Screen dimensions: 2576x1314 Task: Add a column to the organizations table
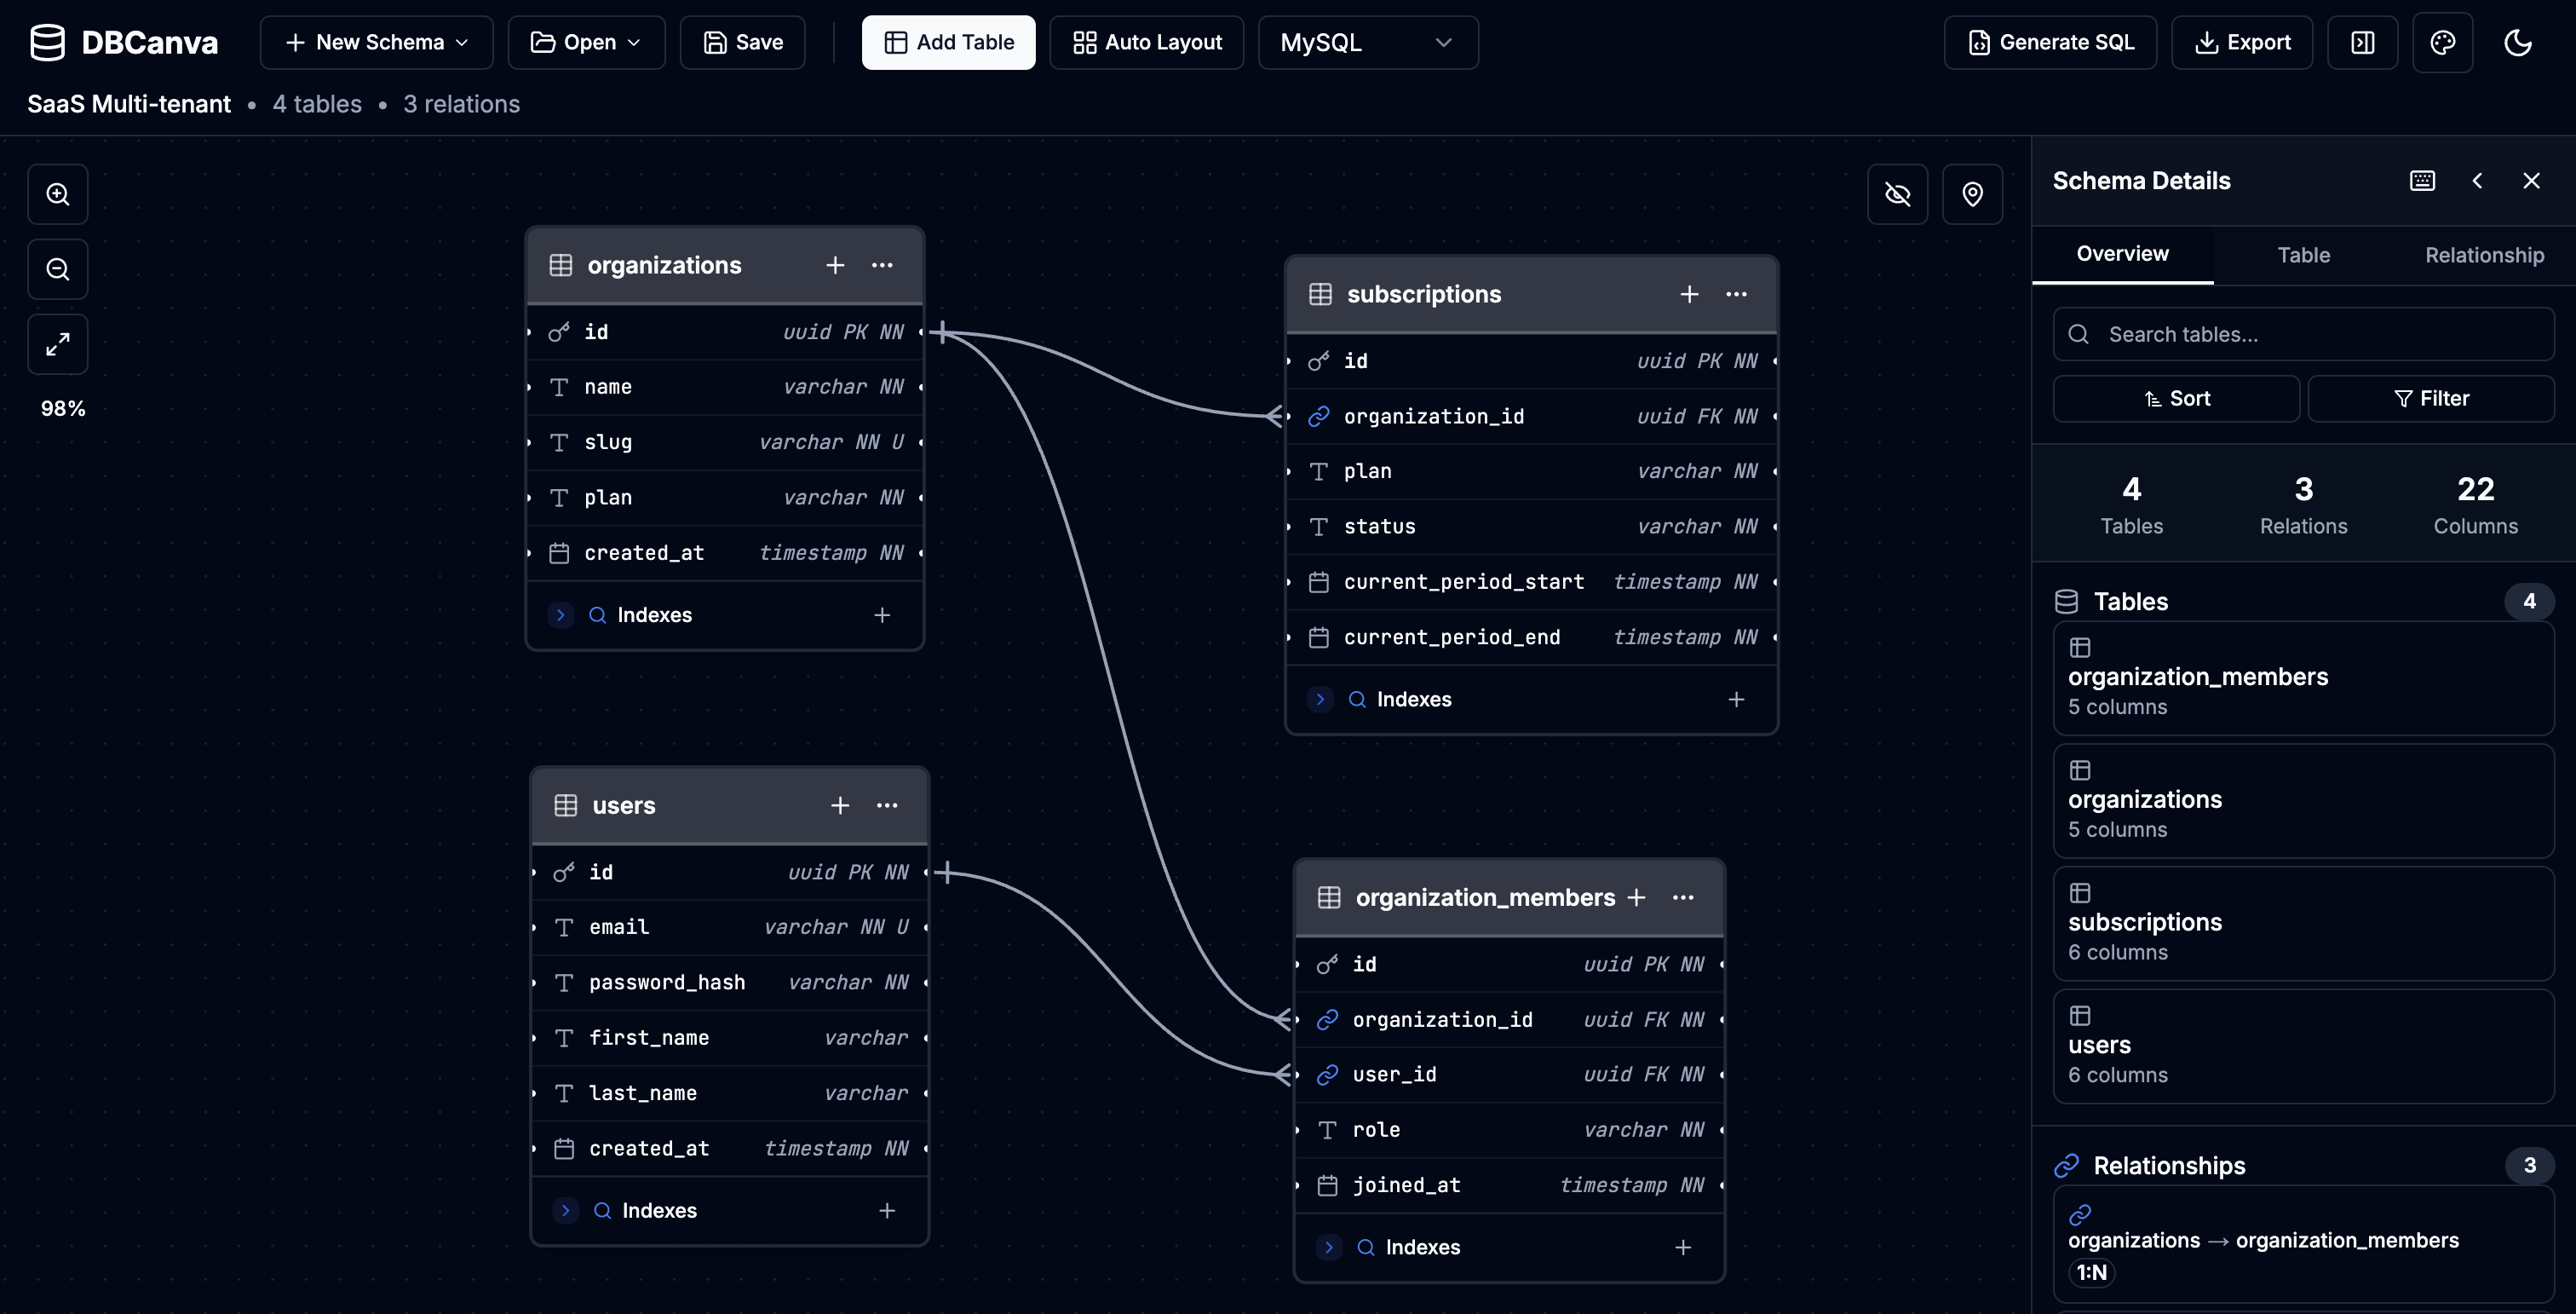point(835,265)
